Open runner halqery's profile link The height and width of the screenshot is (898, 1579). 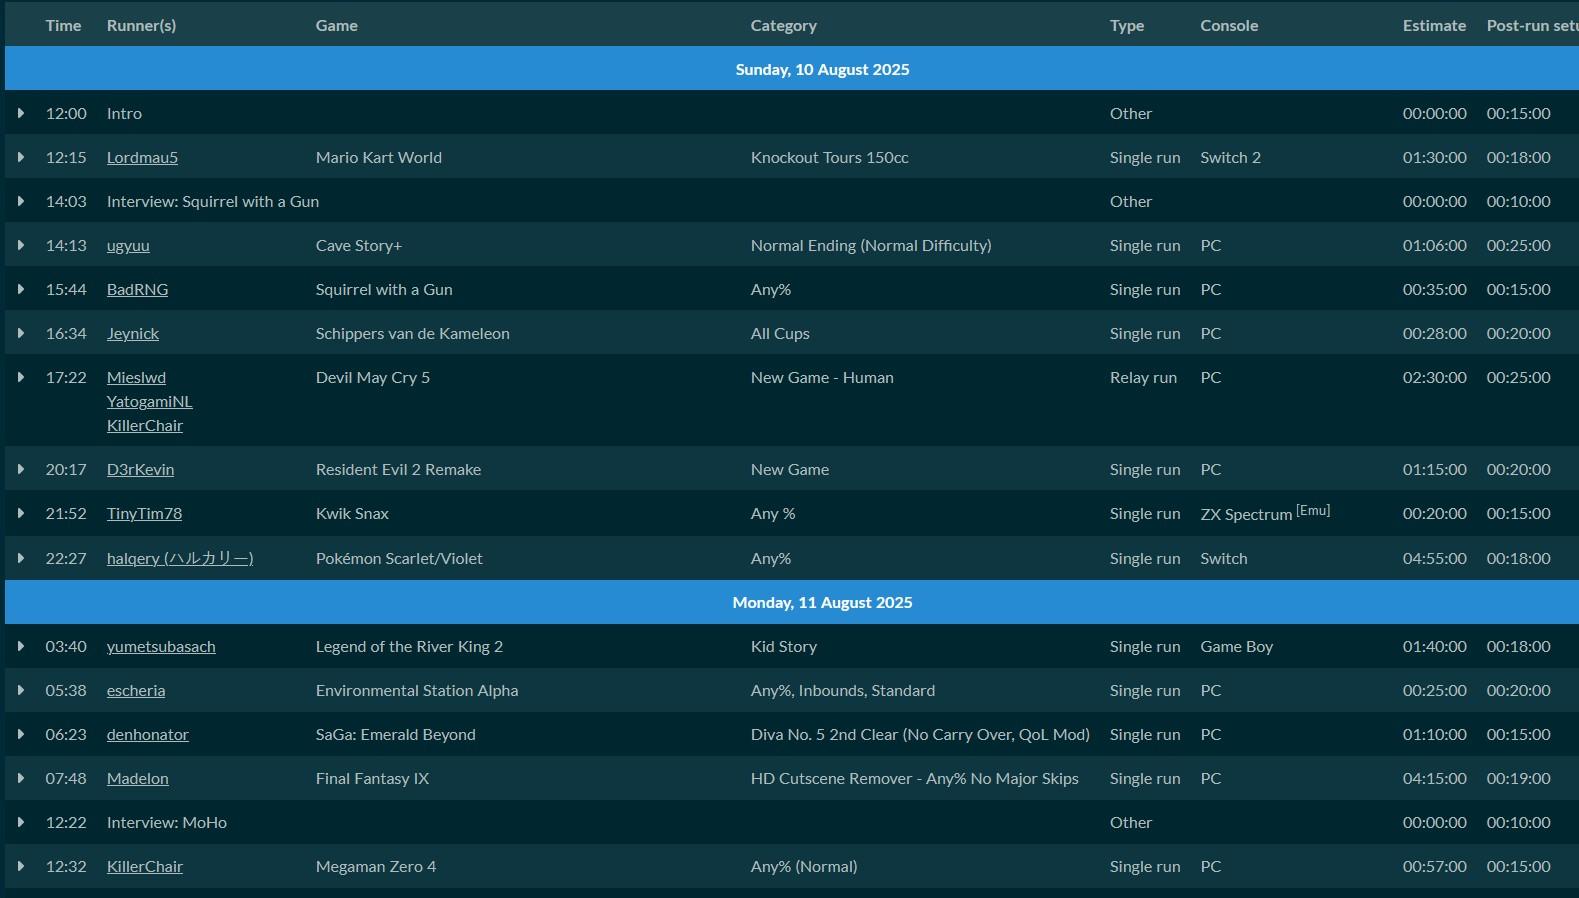180,558
